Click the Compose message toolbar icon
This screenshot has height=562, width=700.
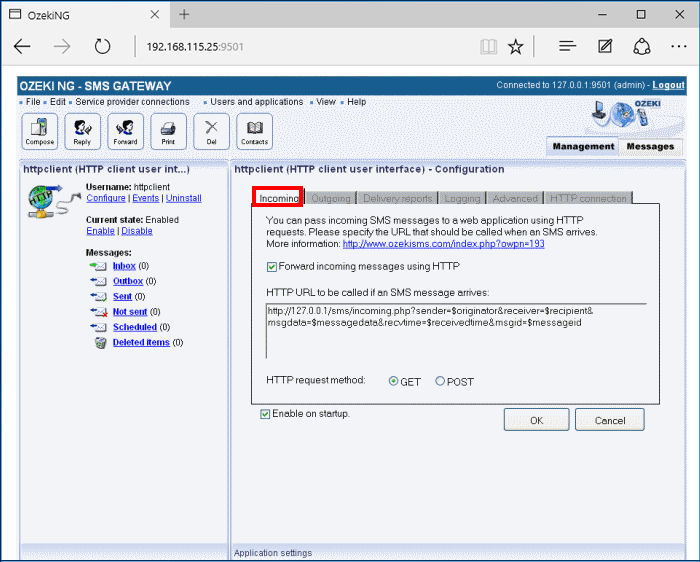point(40,130)
